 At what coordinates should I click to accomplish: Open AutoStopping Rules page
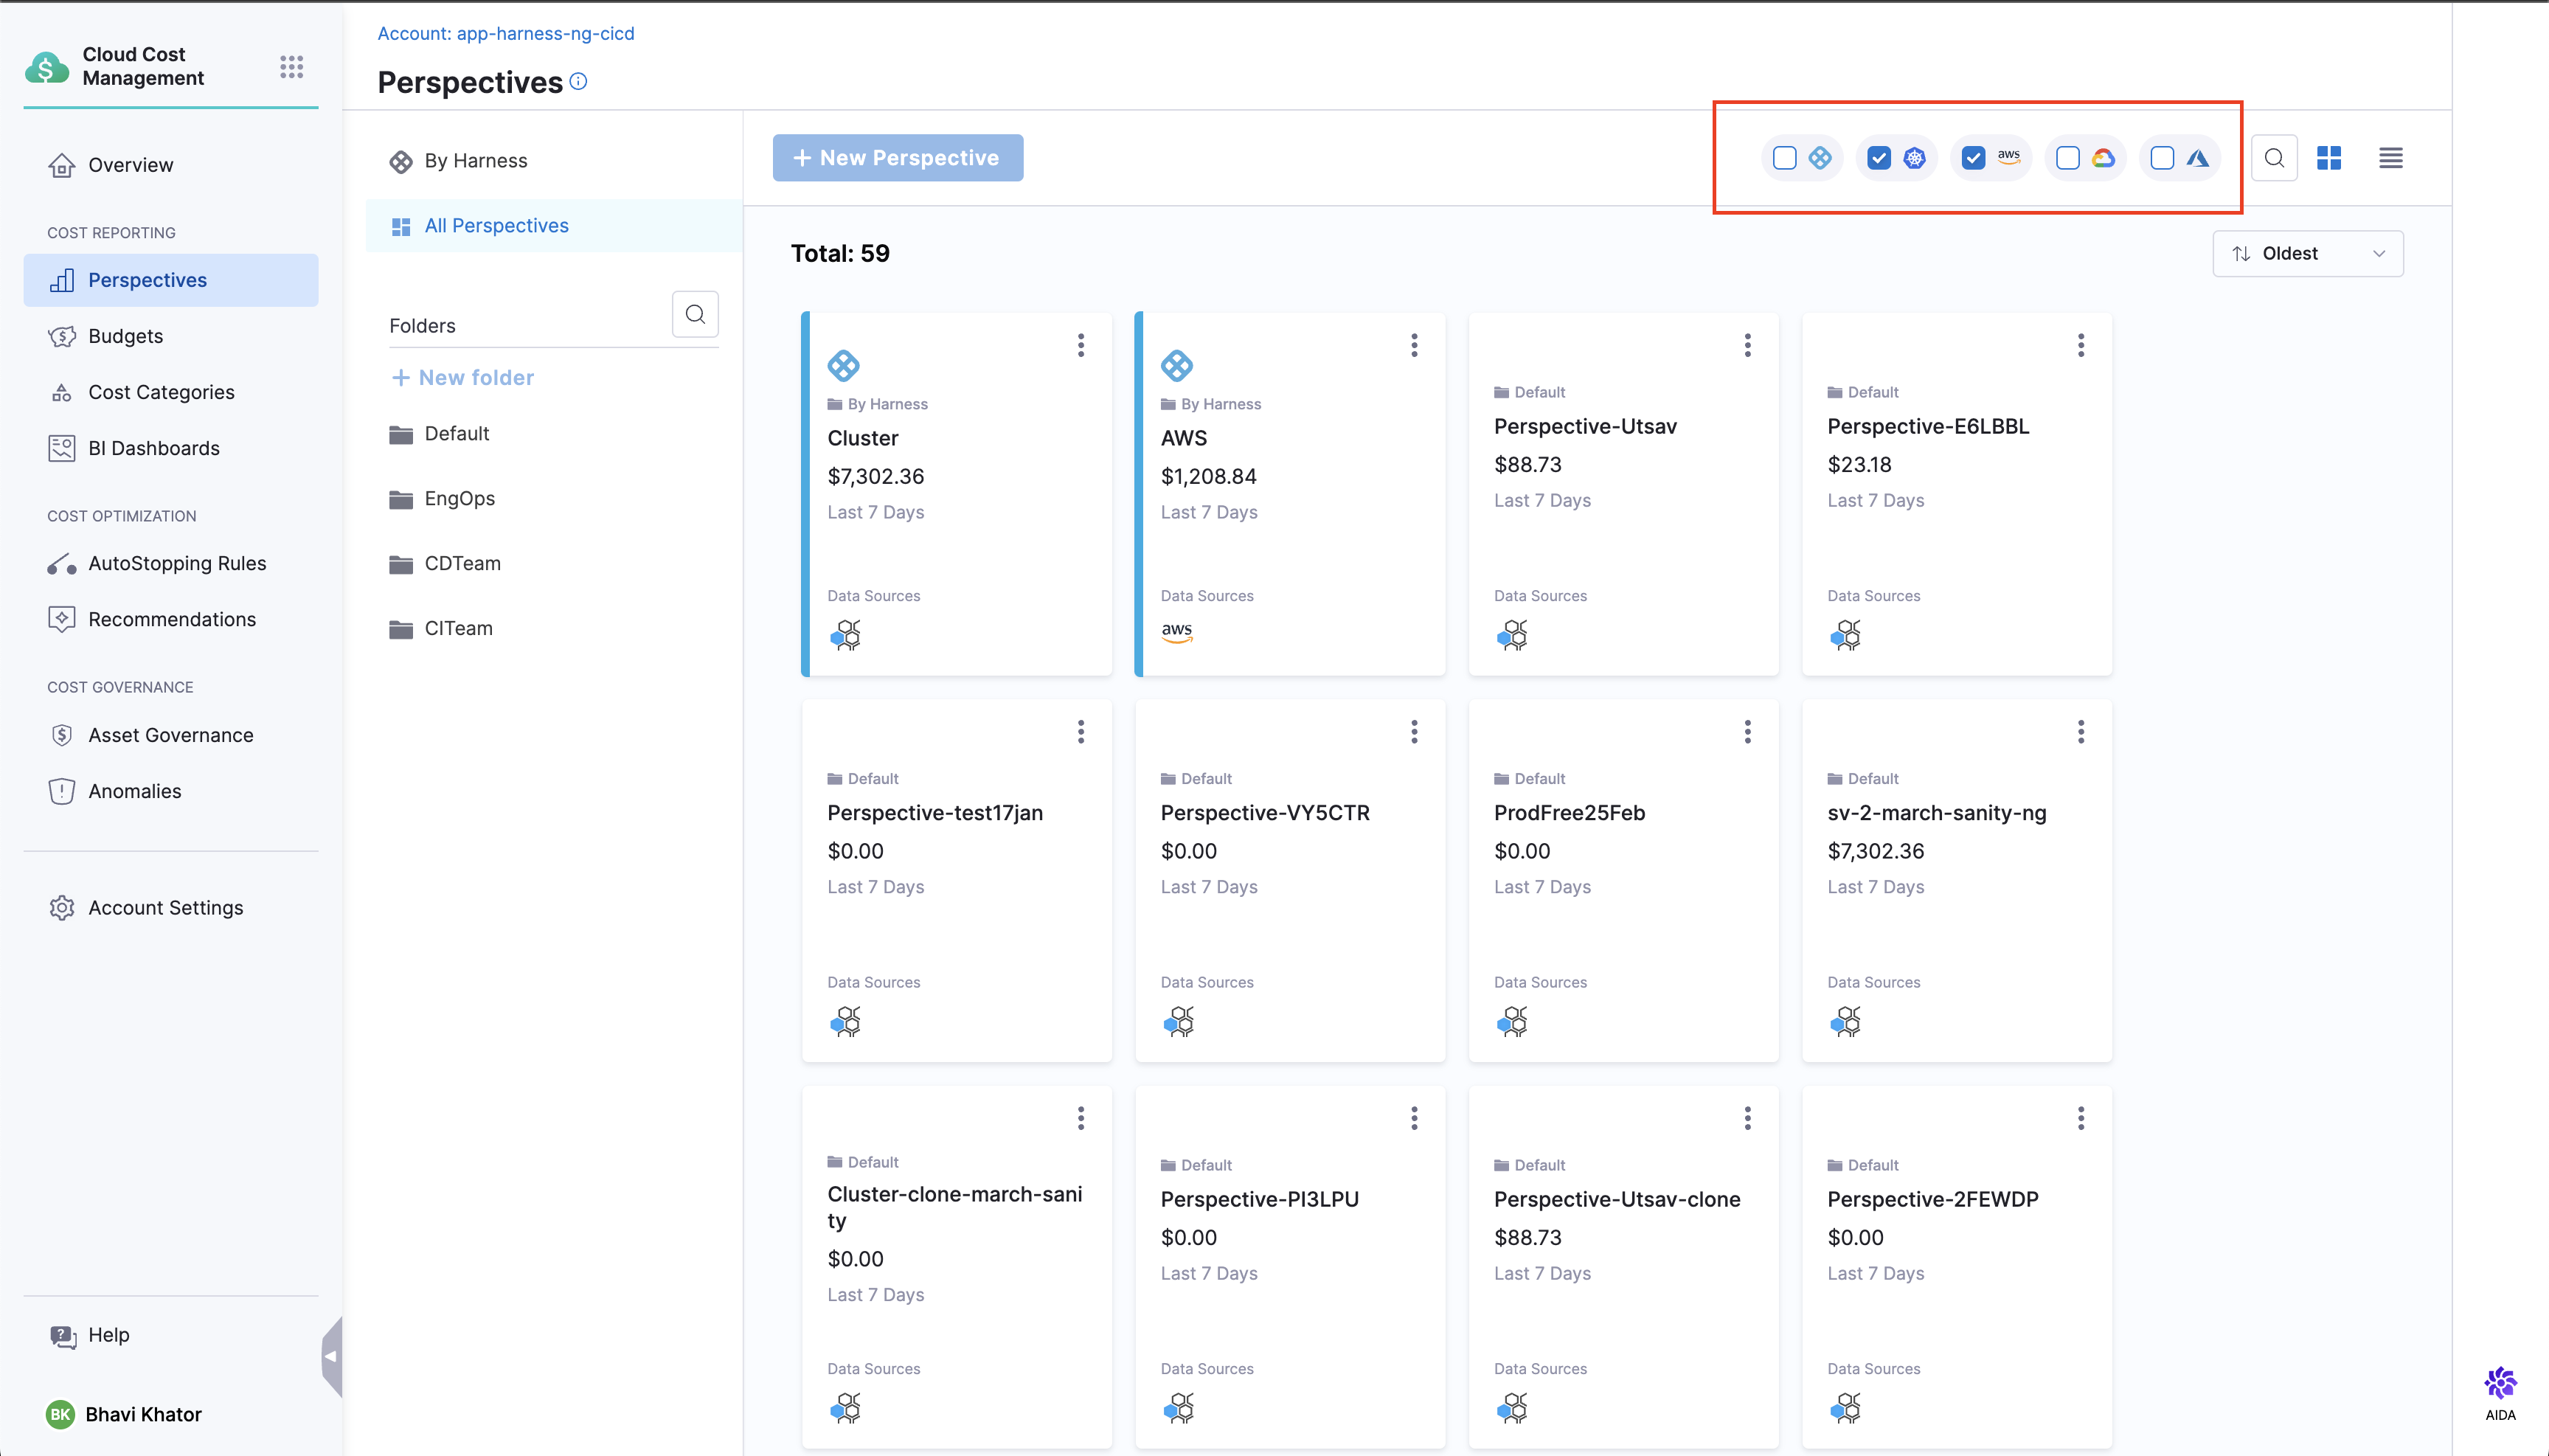pos(171,563)
